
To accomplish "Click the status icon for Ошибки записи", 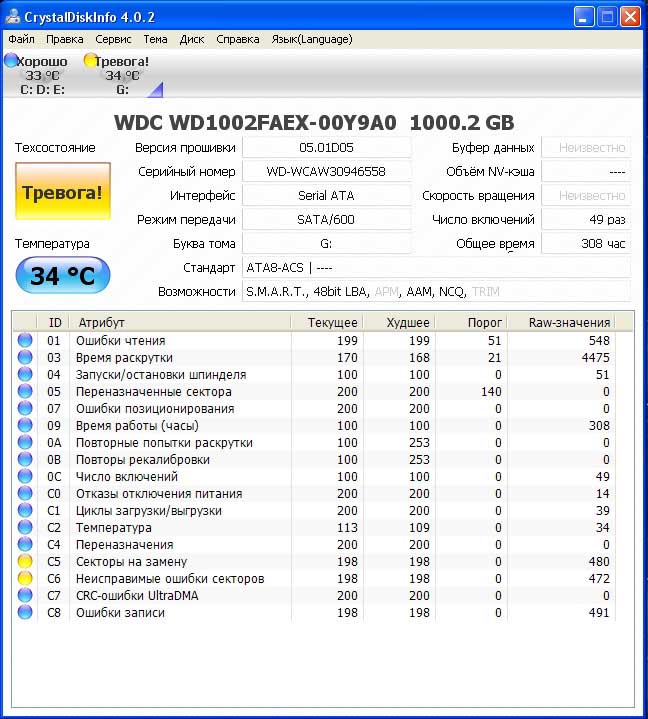I will pos(25,612).
